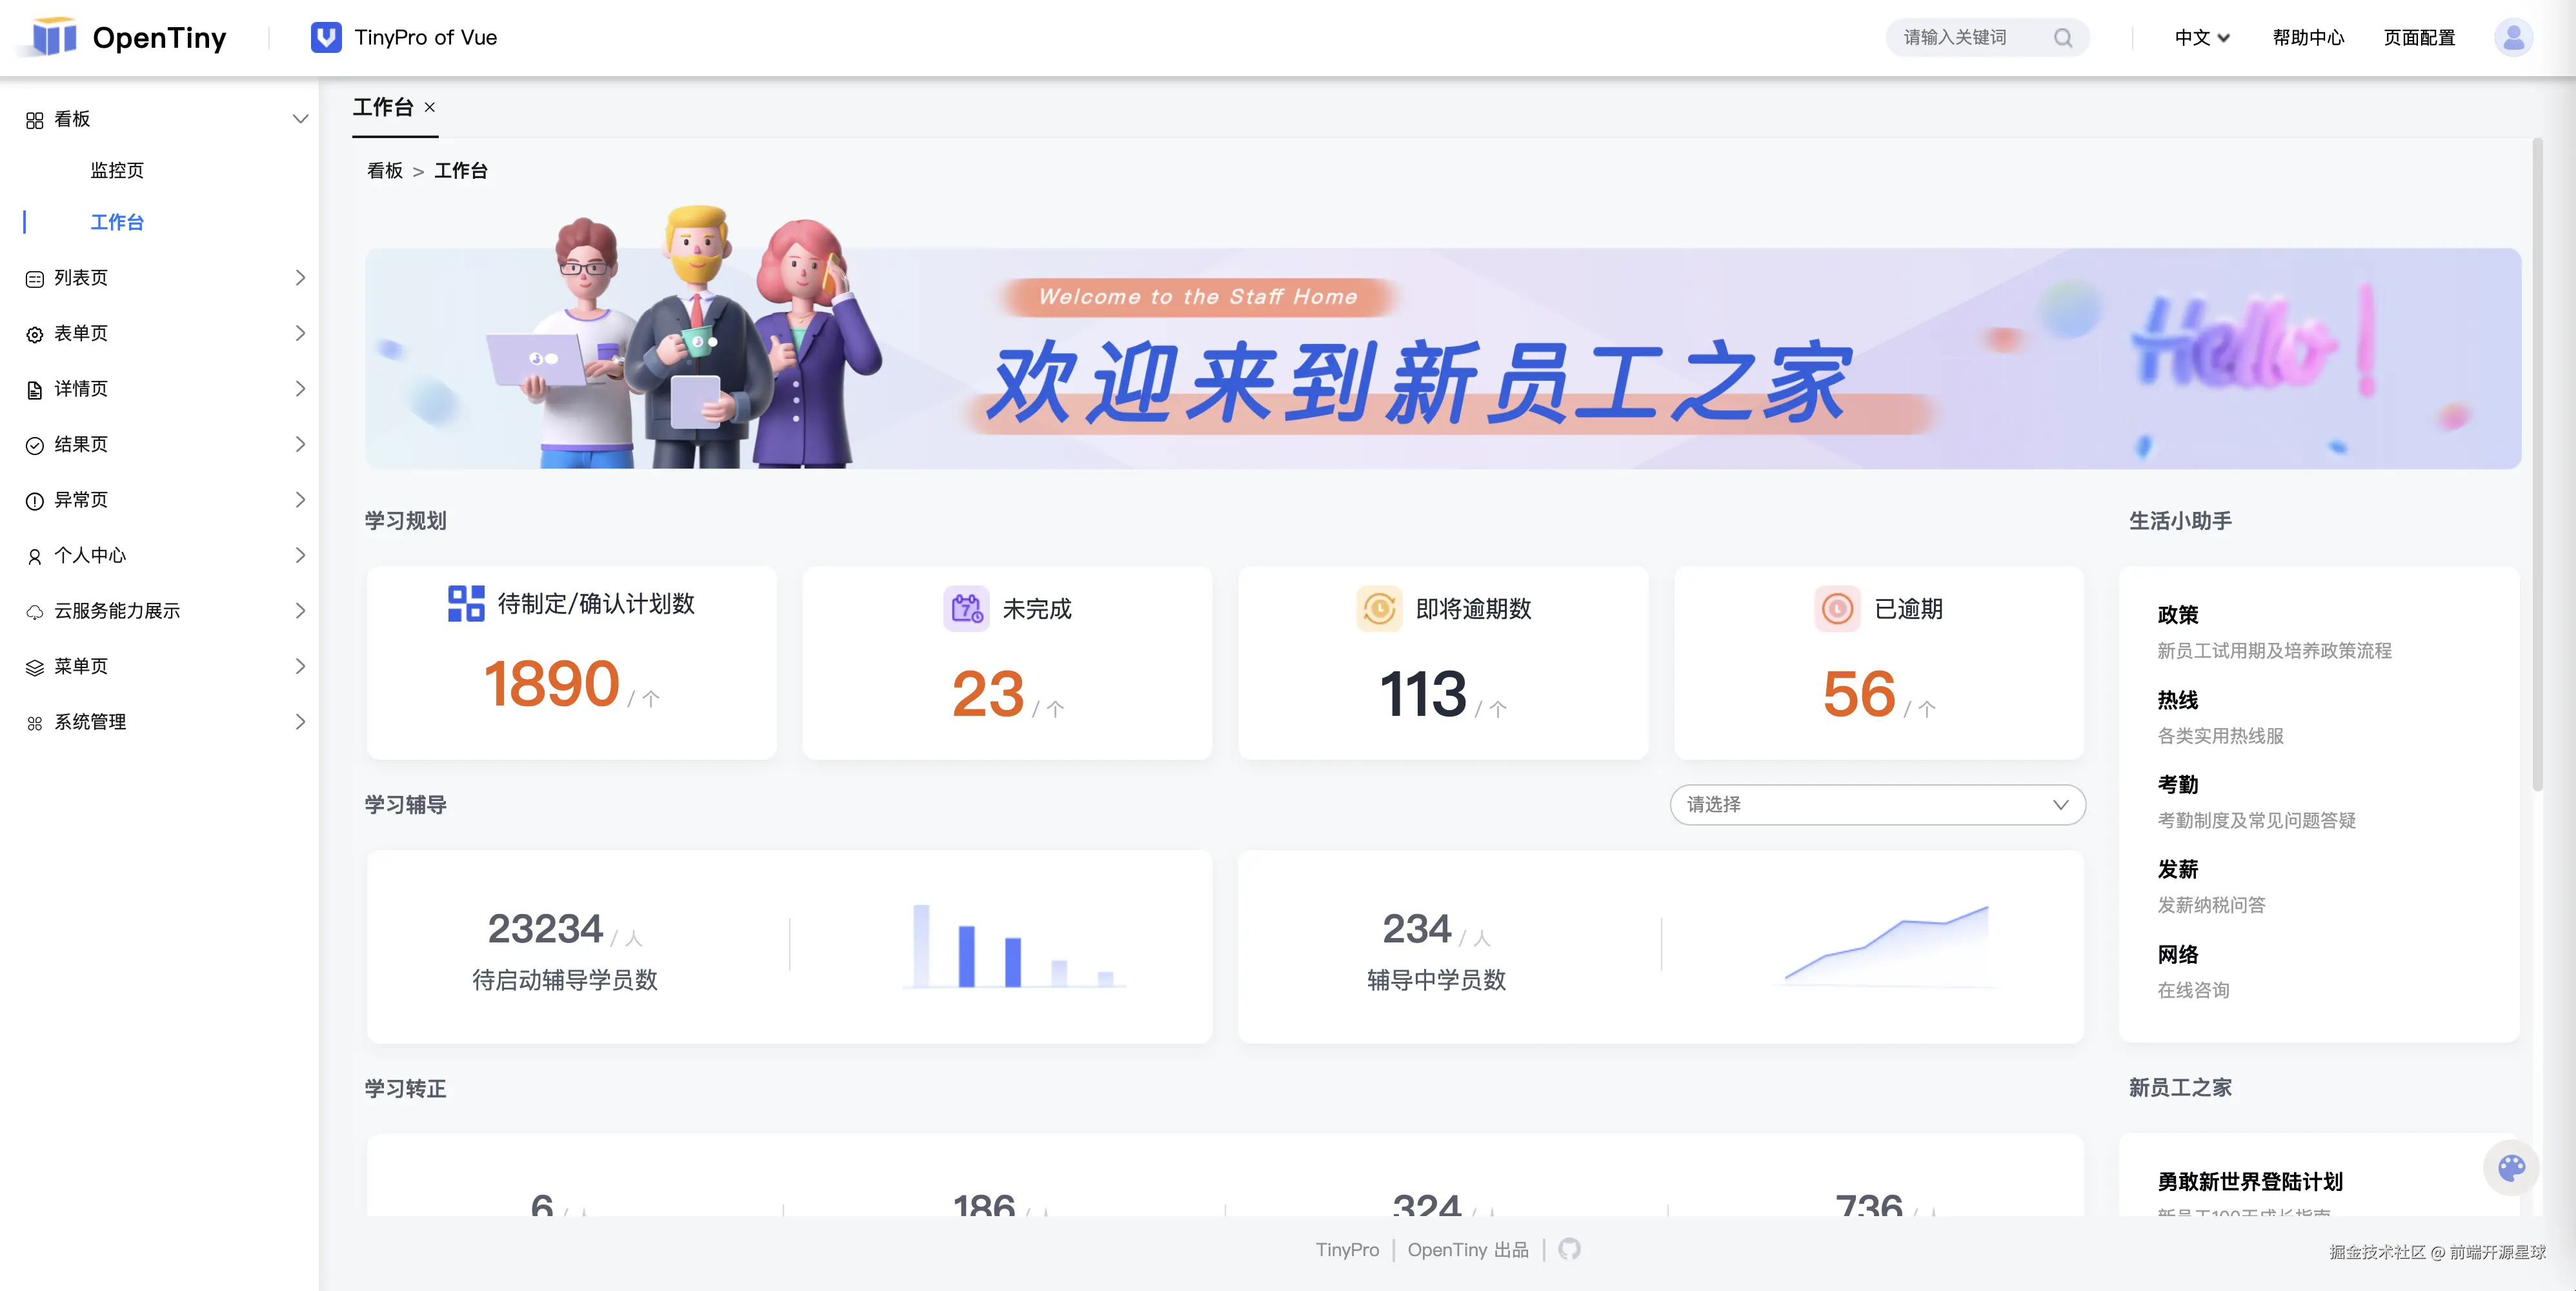Expand the 列表页 sidebar menu

pos(165,278)
